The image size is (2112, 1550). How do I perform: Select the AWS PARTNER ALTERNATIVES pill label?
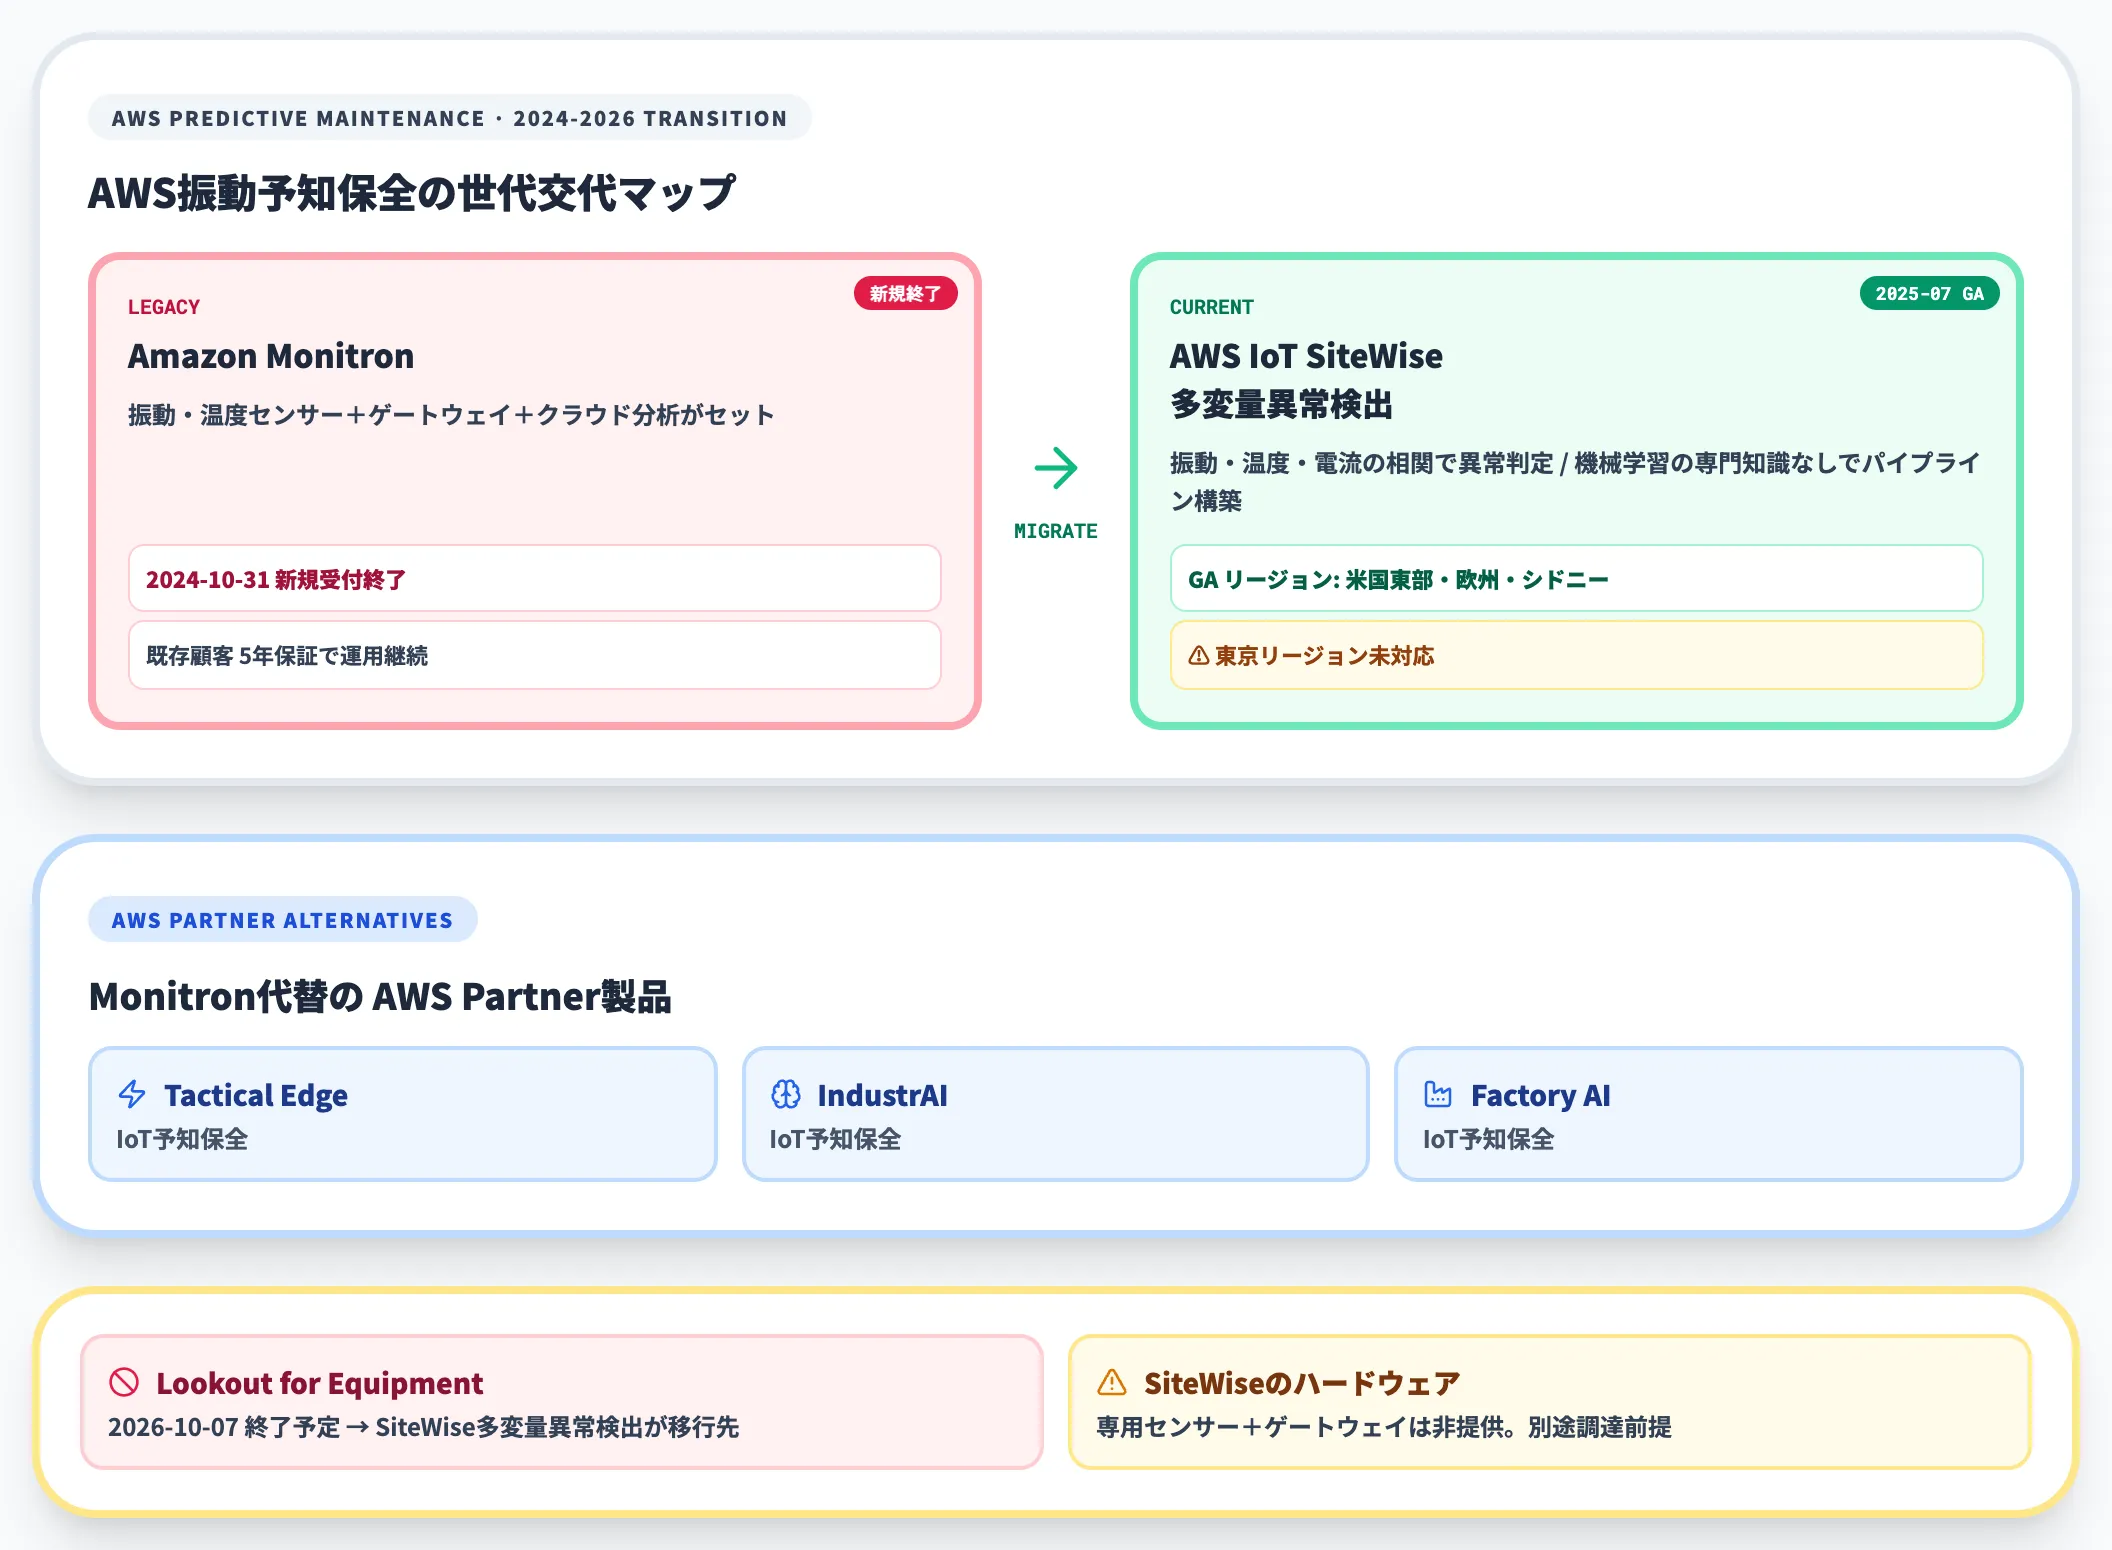click(x=282, y=920)
